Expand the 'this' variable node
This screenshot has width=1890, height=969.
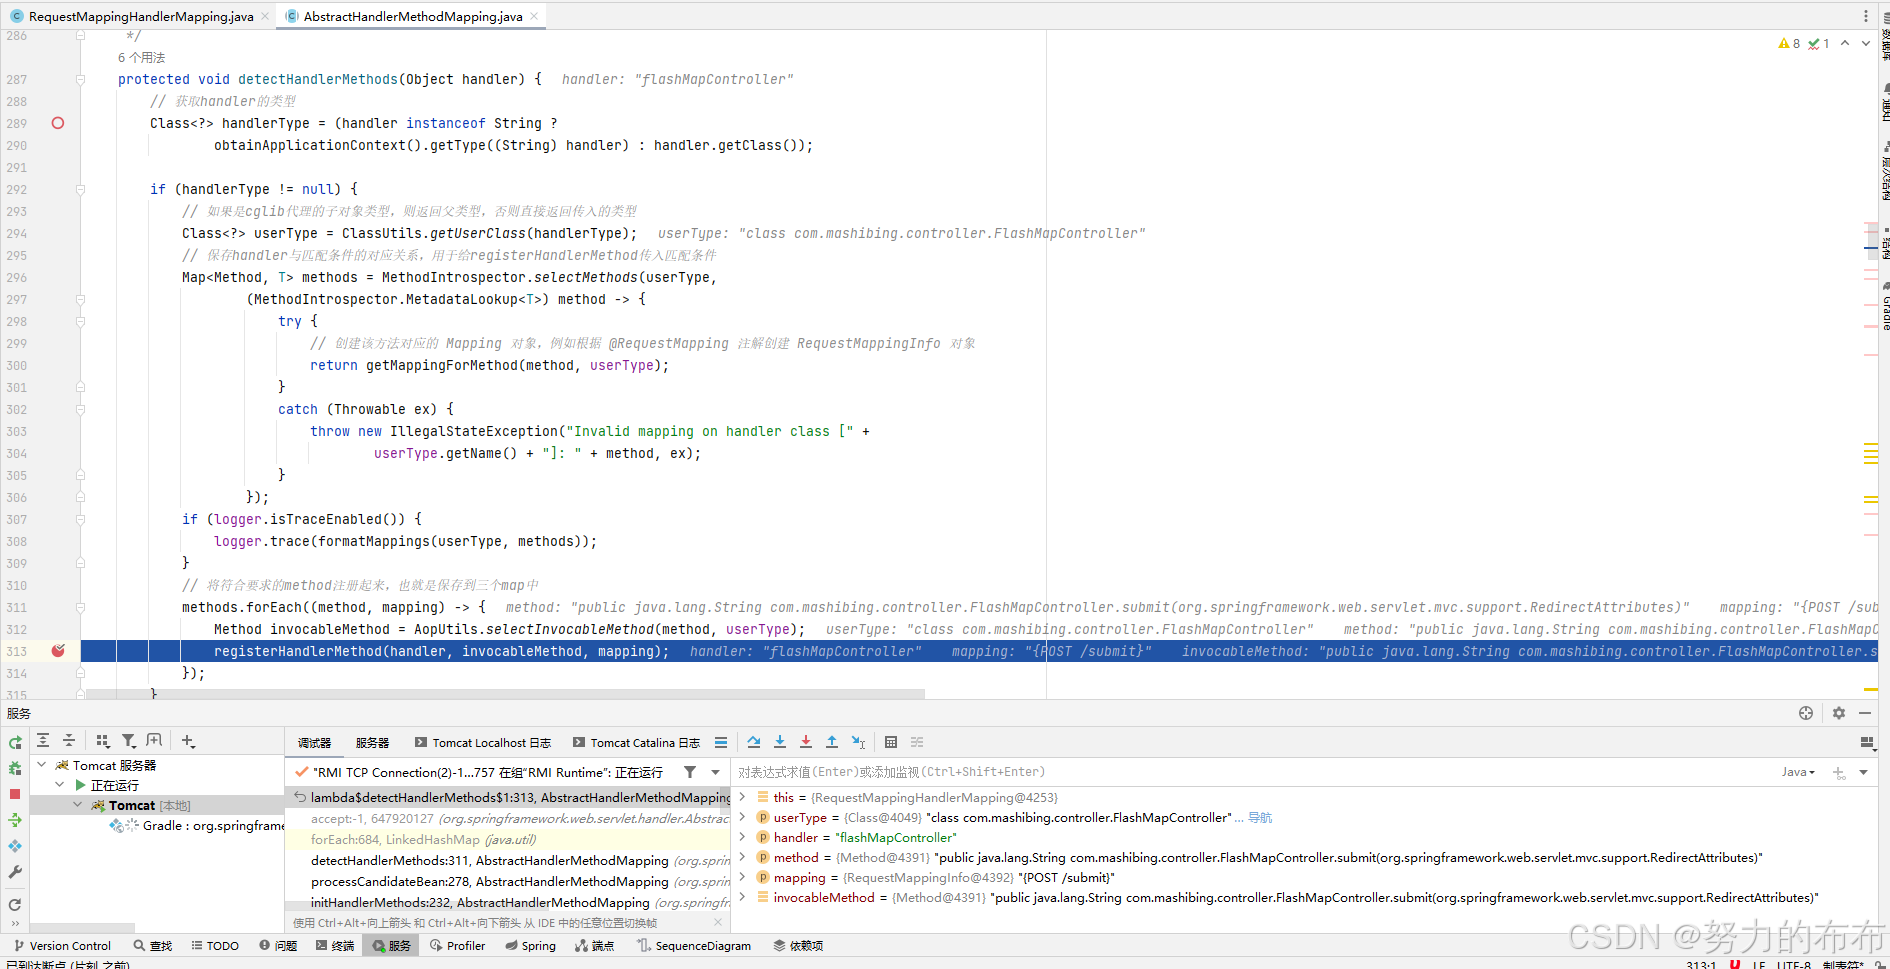point(742,797)
